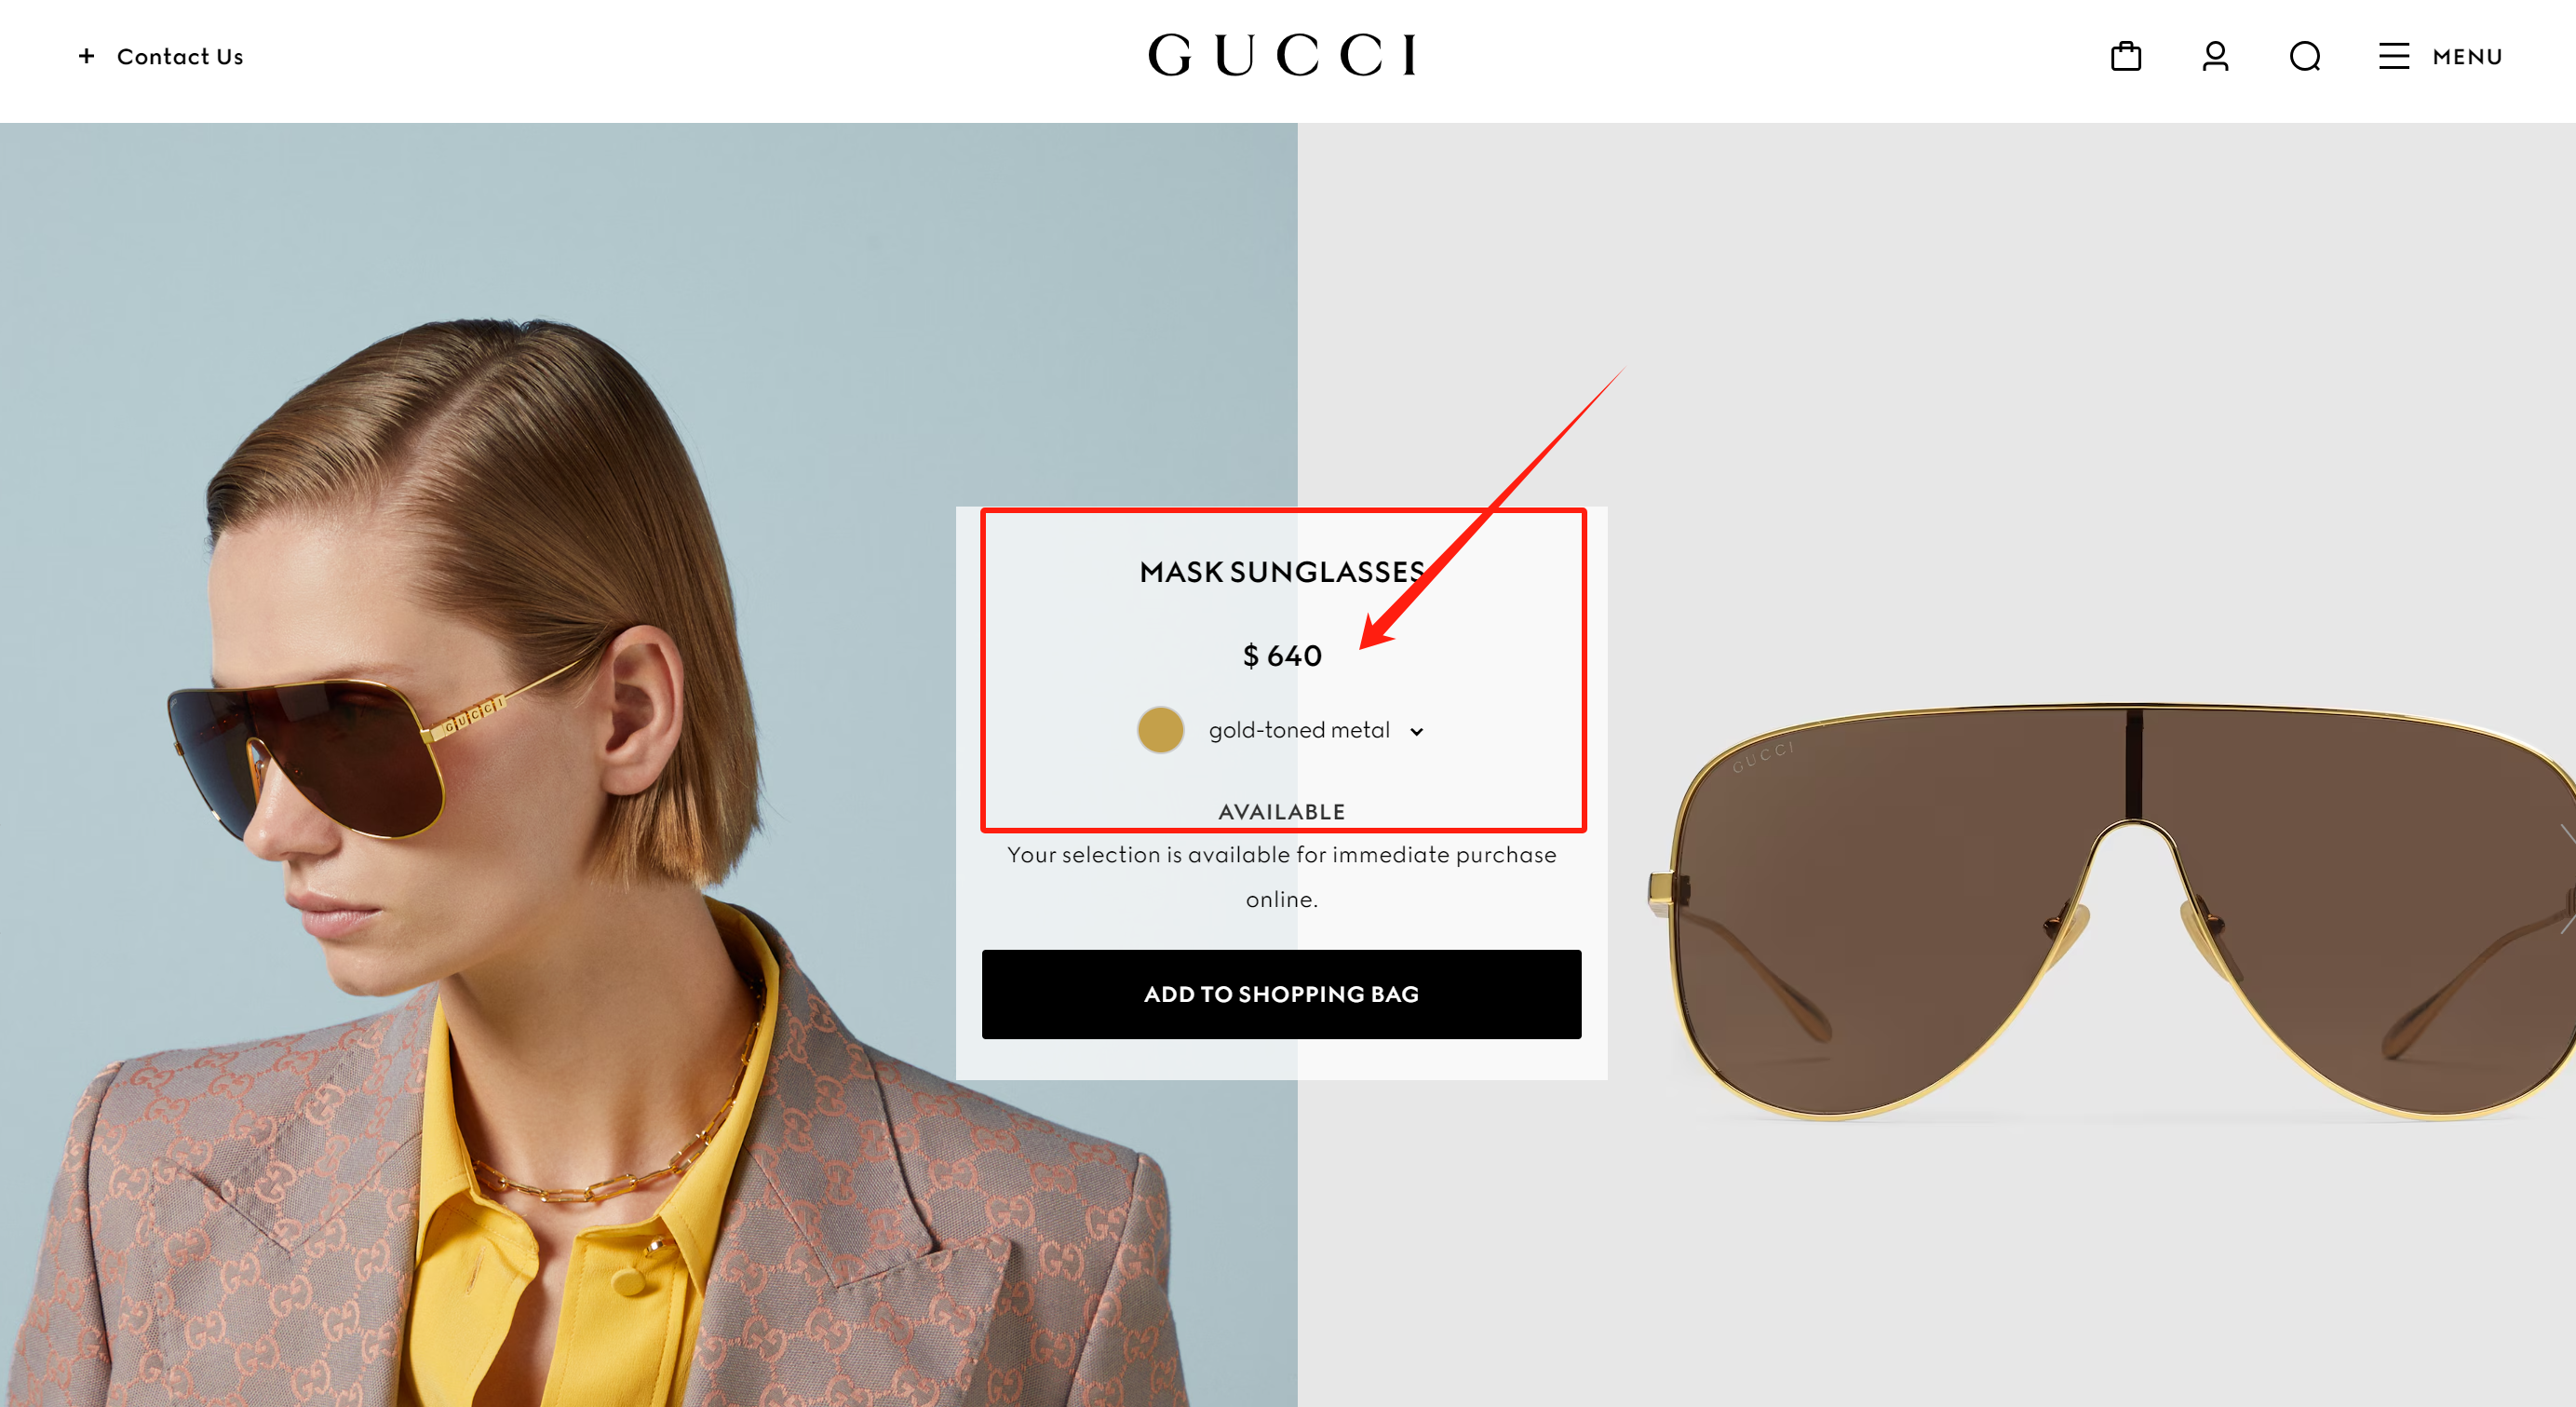This screenshot has height=1407, width=2576.
Task: Click the chevron next to gold-toned metal
Action: (x=1416, y=732)
